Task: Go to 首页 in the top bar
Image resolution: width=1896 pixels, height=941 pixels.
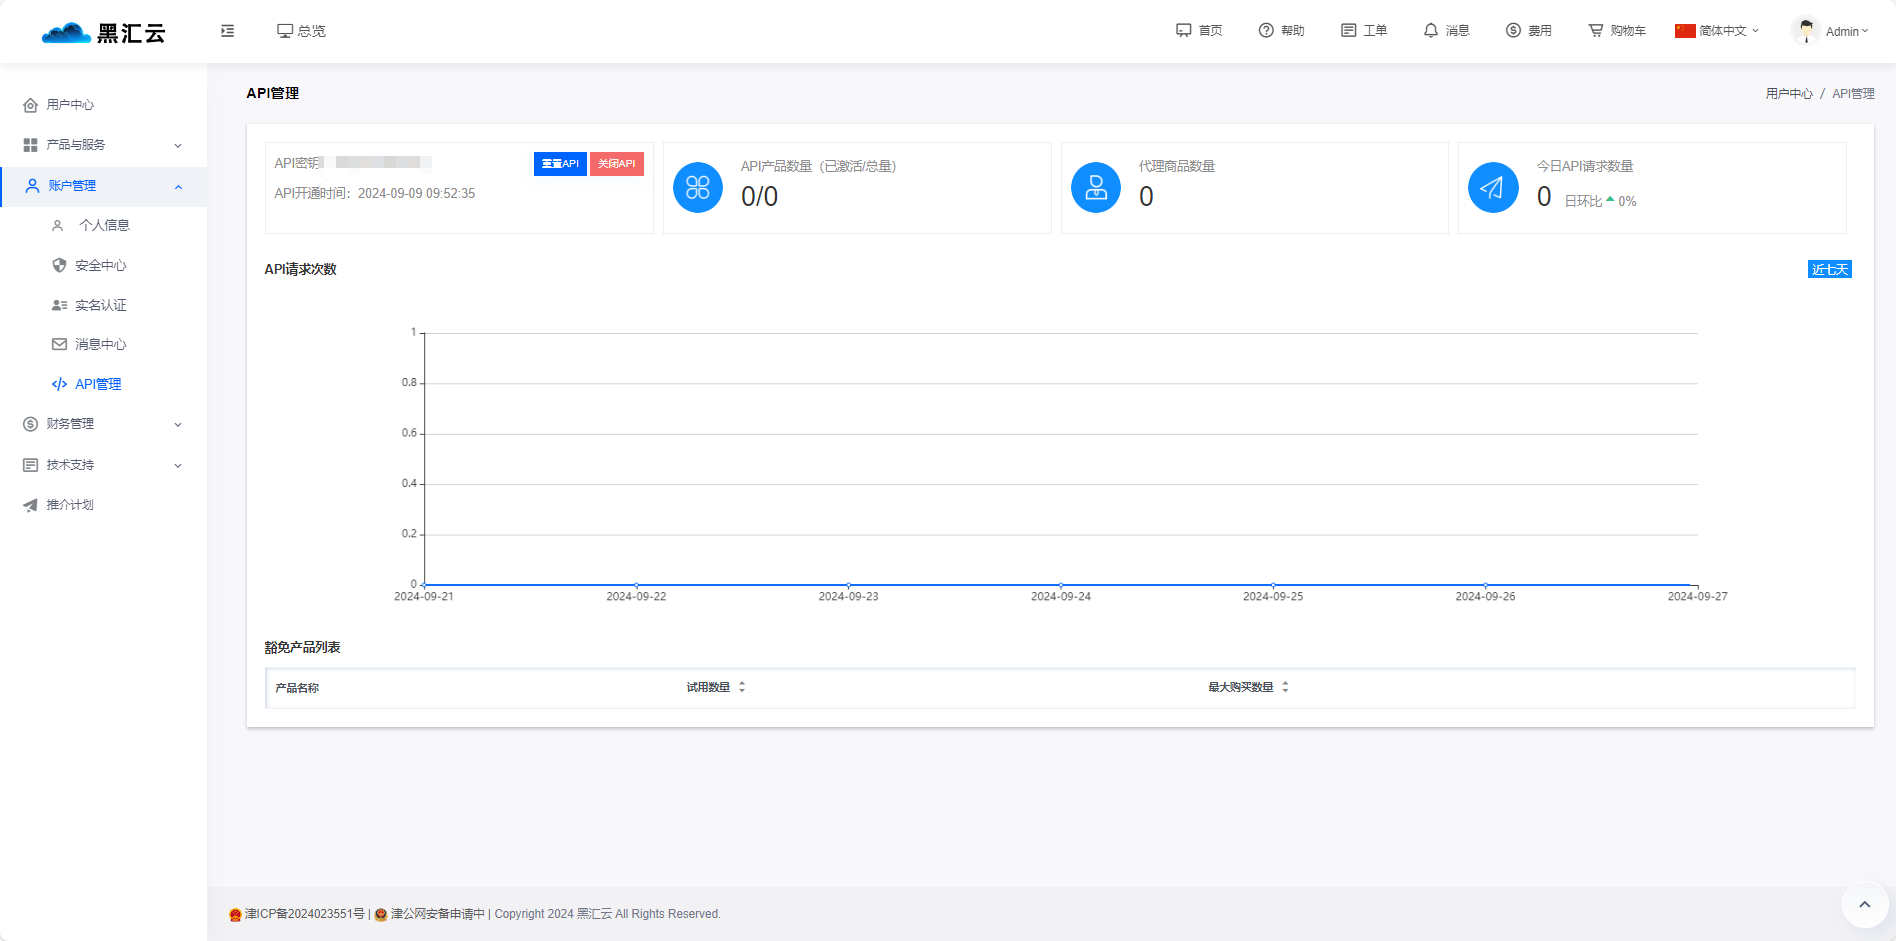Action: (1199, 31)
